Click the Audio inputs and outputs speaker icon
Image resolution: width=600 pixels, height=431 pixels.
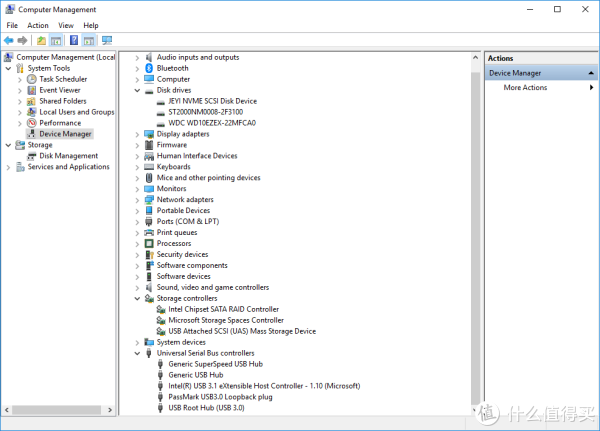pos(149,57)
